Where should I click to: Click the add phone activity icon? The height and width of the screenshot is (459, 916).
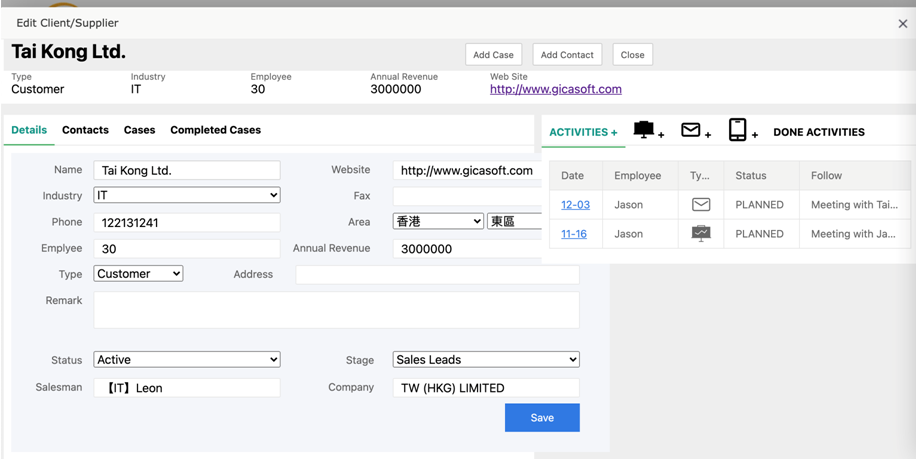pos(741,131)
